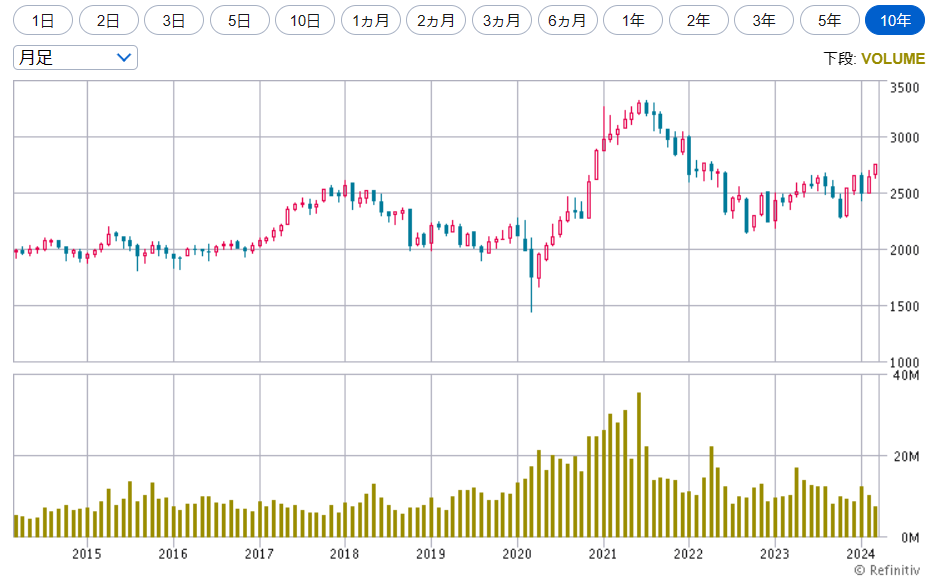The width and height of the screenshot is (939, 586).
Task: Open the 月足 interval dropdown
Action: point(75,58)
